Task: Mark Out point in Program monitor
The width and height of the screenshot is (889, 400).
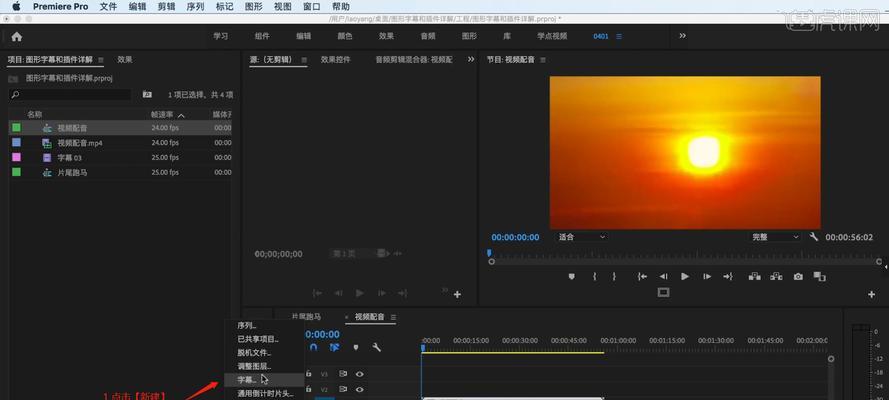Action: [614, 276]
